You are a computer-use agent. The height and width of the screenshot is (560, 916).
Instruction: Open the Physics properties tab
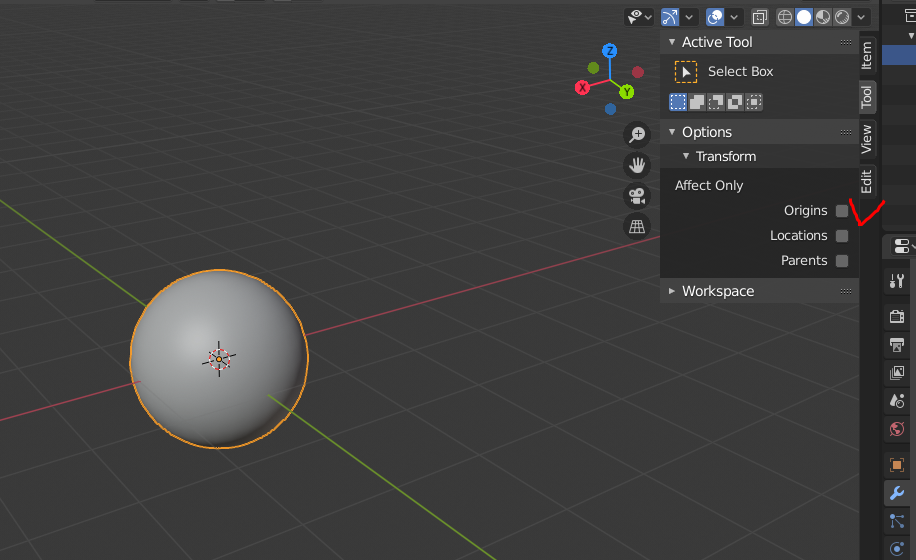(x=897, y=549)
